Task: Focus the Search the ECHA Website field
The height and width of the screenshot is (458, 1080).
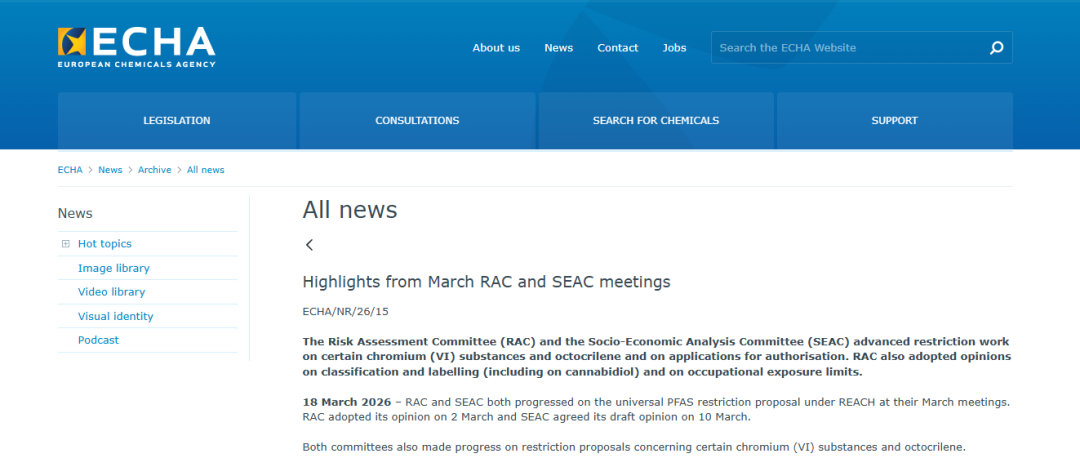Action: click(x=845, y=48)
